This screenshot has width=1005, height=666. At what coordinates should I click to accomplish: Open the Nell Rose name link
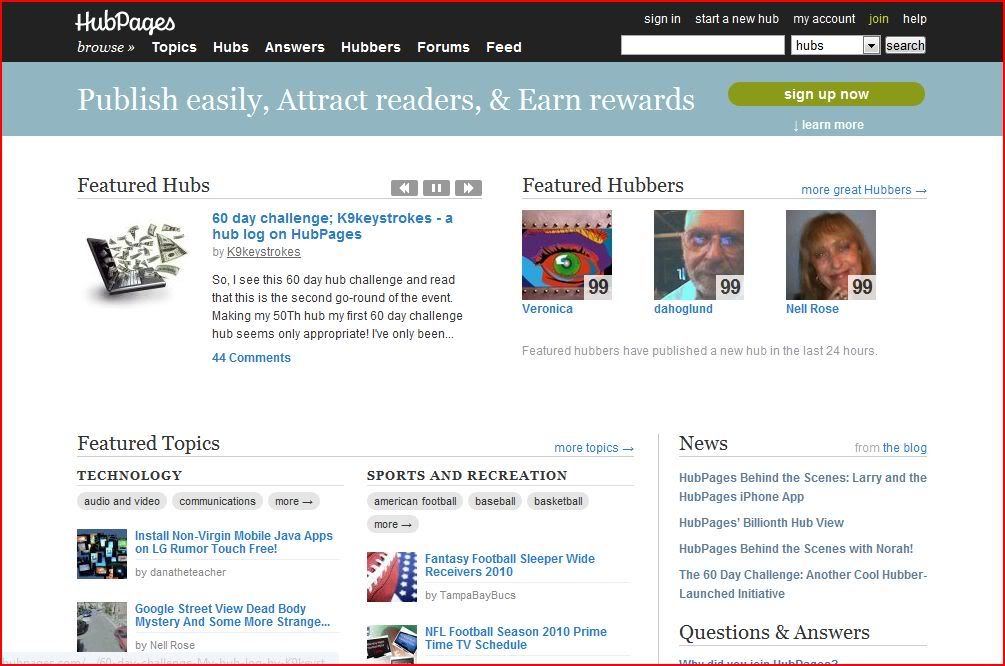click(x=812, y=309)
